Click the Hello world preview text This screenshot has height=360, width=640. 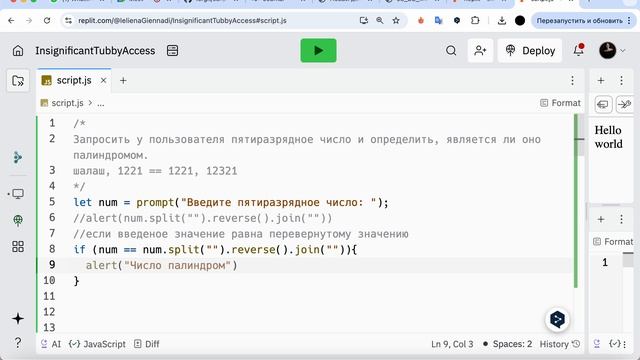click(x=609, y=137)
